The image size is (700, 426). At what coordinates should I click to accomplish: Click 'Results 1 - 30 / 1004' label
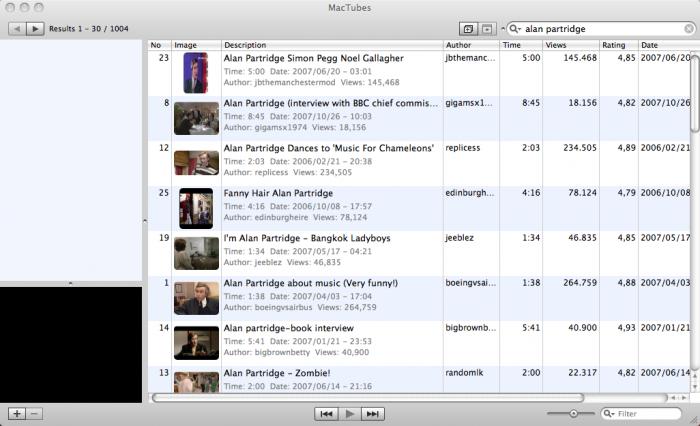coord(89,29)
